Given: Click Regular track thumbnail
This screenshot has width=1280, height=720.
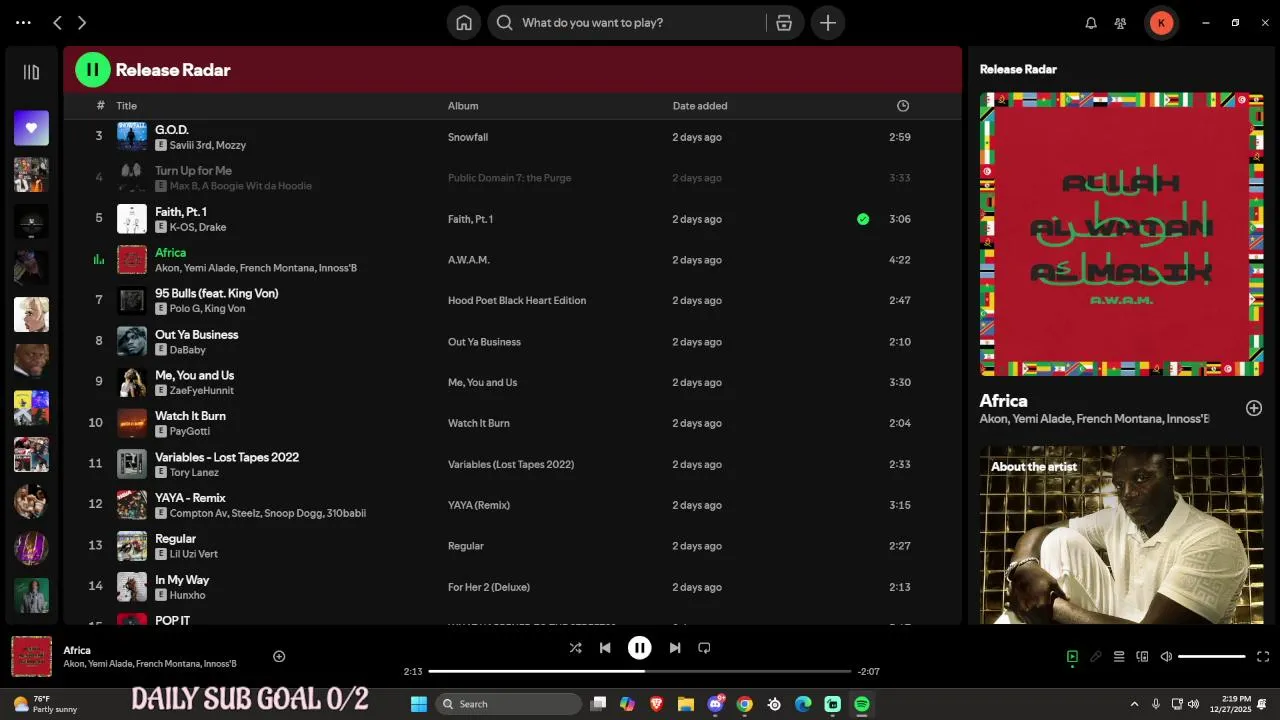Looking at the screenshot, I should [x=132, y=546].
